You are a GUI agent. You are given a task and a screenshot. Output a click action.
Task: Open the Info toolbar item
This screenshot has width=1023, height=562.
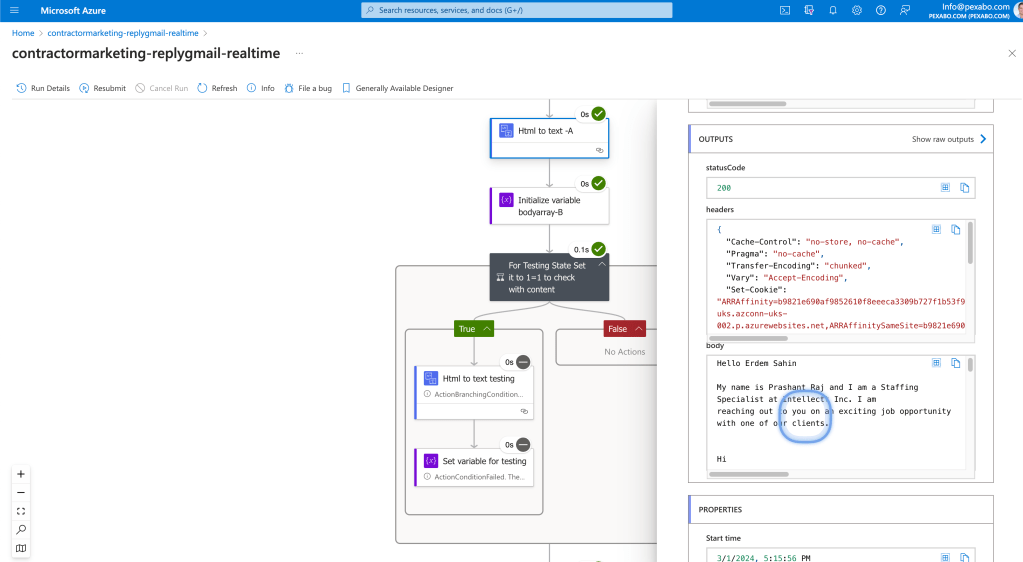tap(261, 88)
